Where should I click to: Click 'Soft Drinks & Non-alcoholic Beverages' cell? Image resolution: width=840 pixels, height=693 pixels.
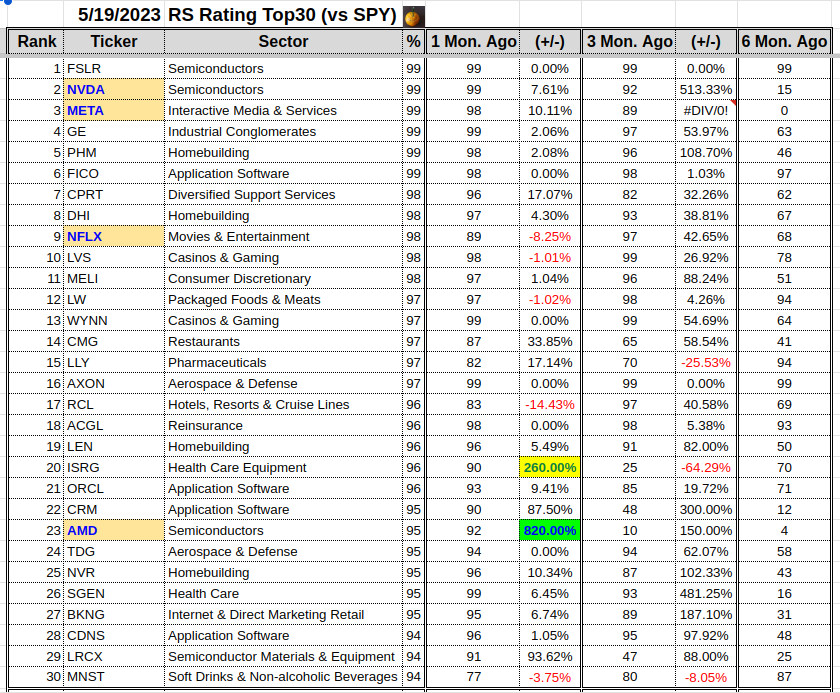click(x=283, y=677)
